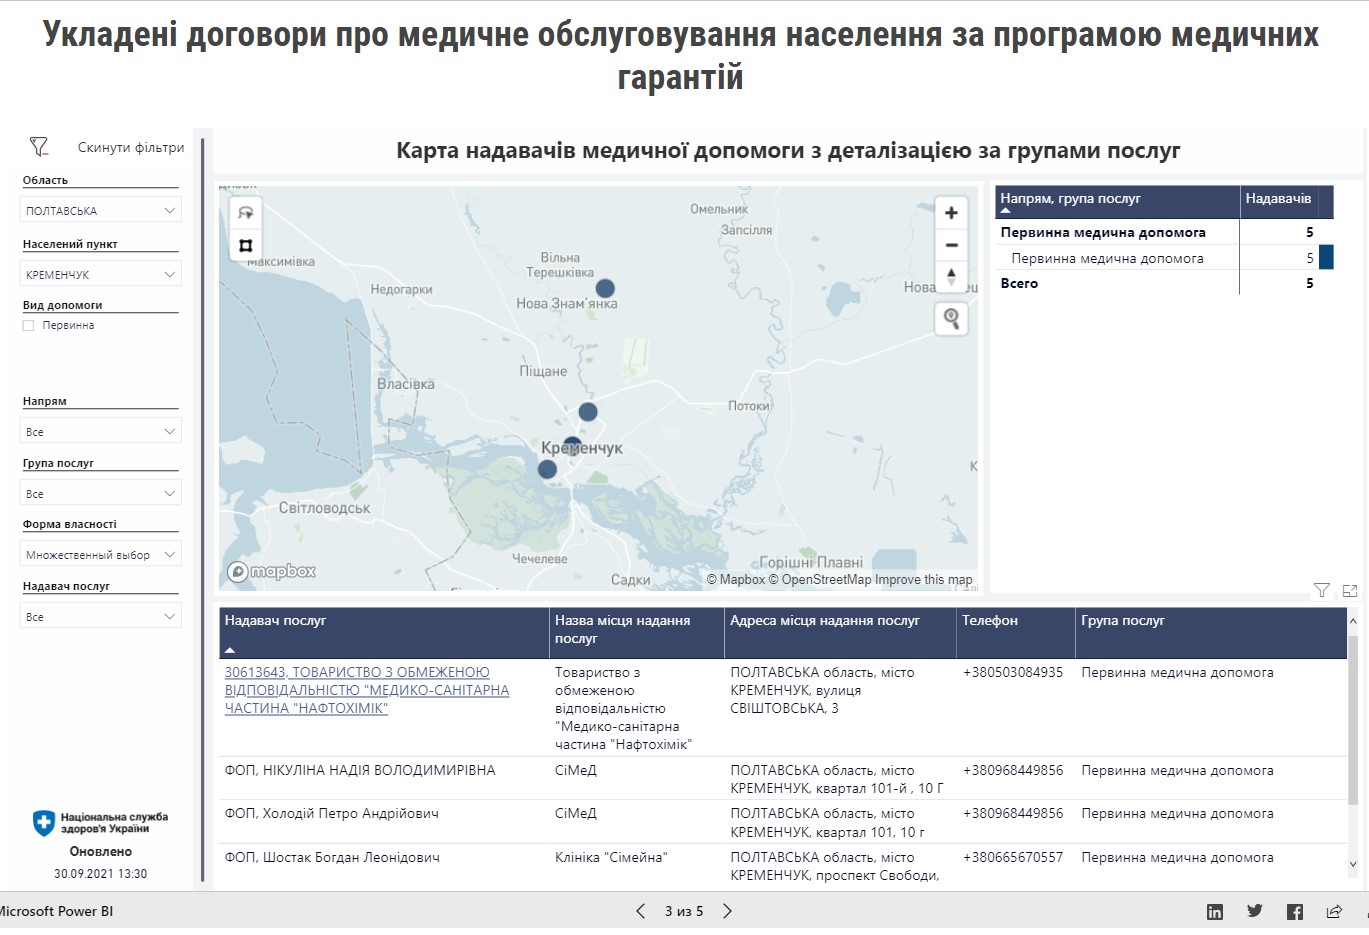Image resolution: width=1369 pixels, height=935 pixels.
Task: Zoom out on the map
Action: pyautogui.click(x=951, y=245)
